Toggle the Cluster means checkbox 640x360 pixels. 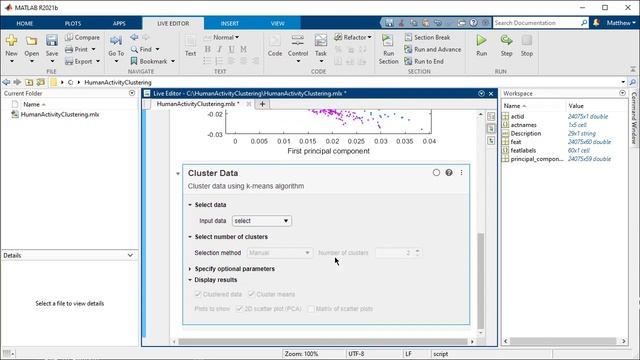251,294
